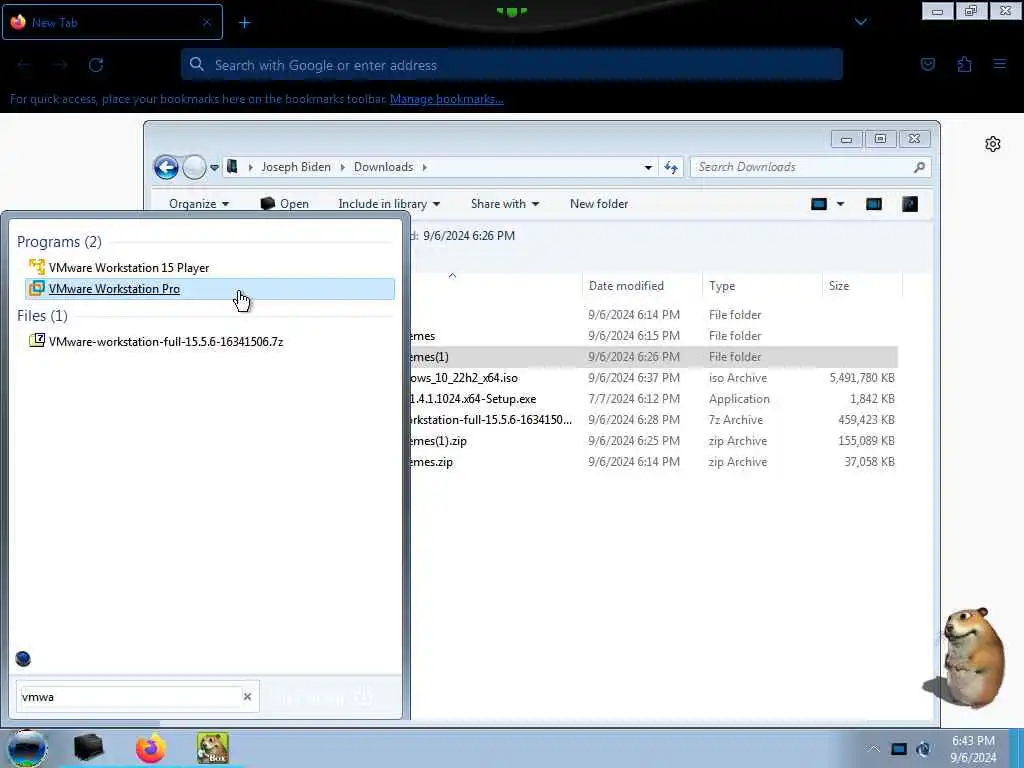1024x768 pixels.
Task: Open the hamster Box taskbar app
Action: pyautogui.click(x=213, y=748)
